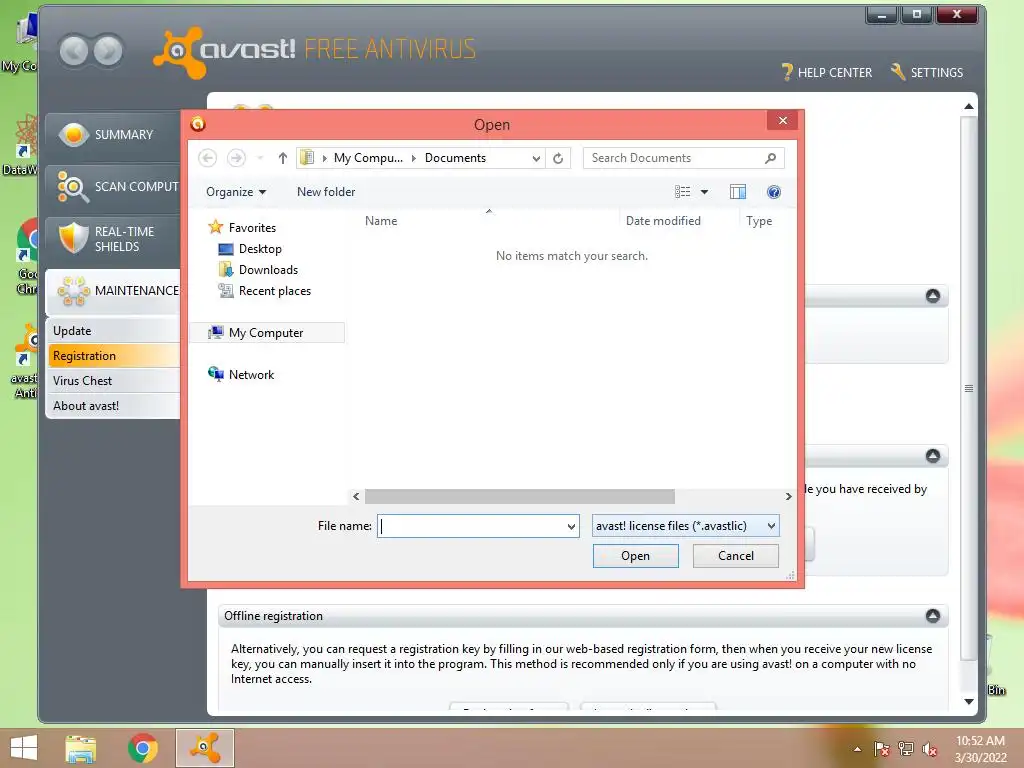
Task: Click New folder button
Action: pyautogui.click(x=327, y=192)
